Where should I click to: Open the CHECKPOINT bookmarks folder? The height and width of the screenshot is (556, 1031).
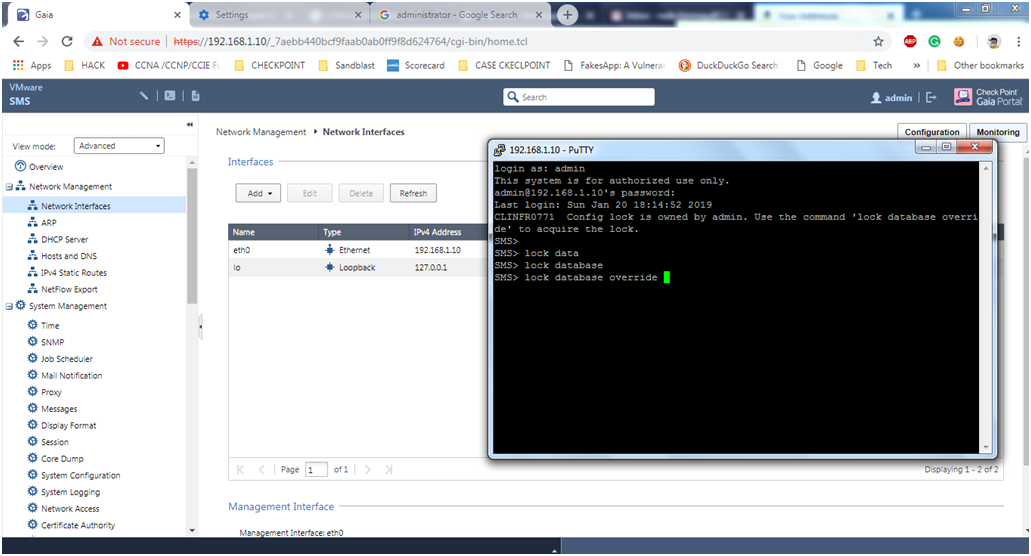[270, 65]
